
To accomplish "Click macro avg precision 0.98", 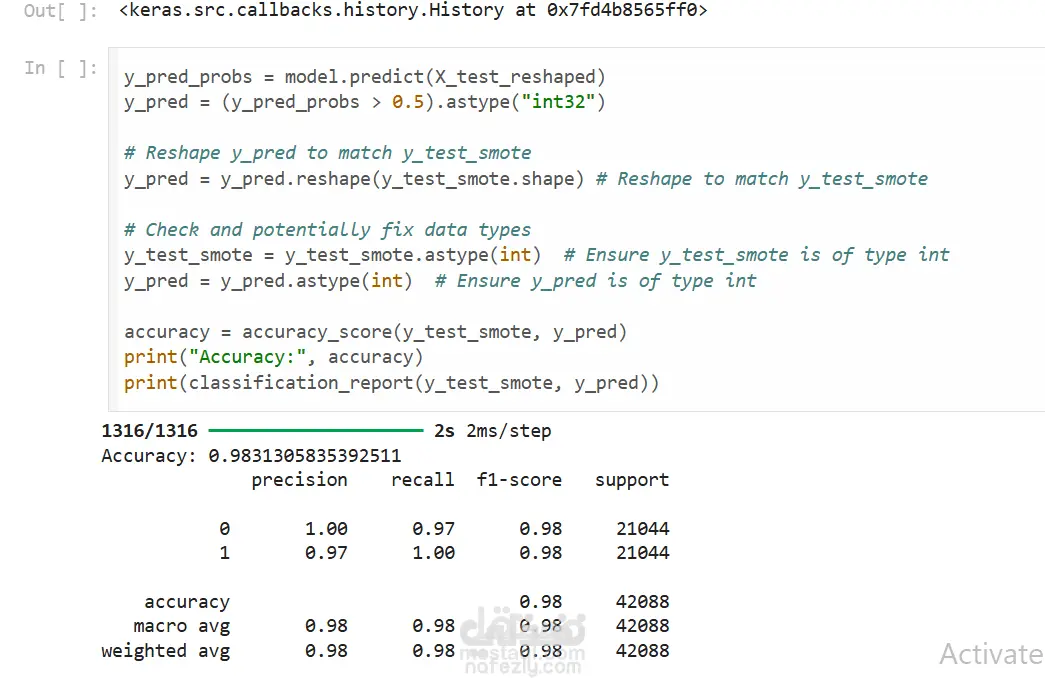I will pos(326,626).
